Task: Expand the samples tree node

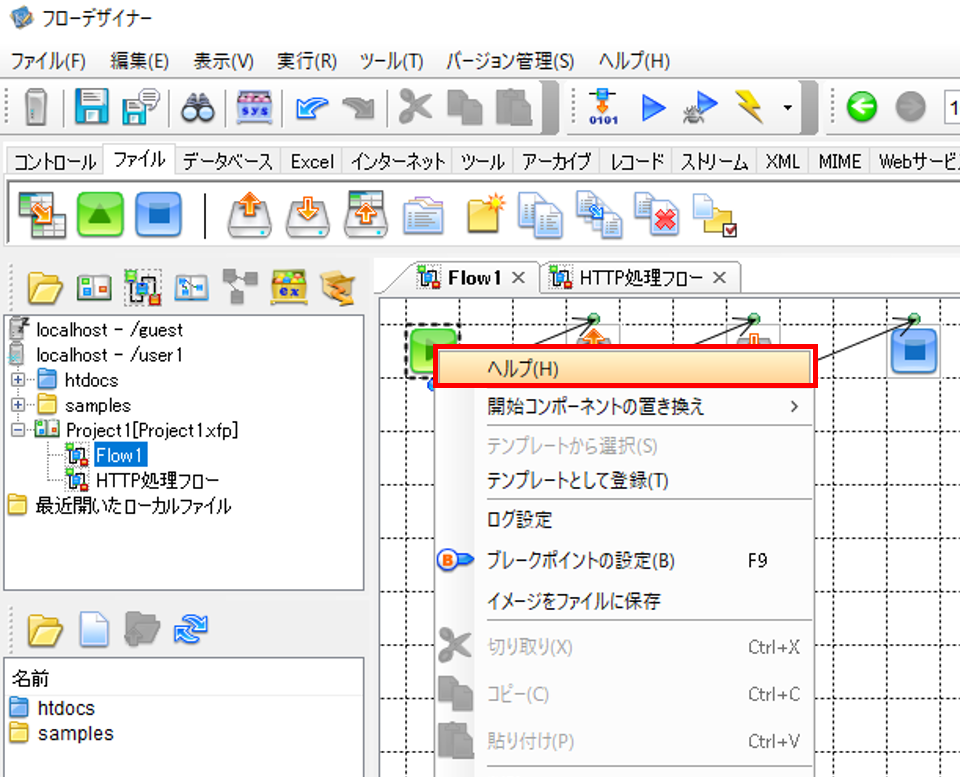Action: (x=18, y=405)
